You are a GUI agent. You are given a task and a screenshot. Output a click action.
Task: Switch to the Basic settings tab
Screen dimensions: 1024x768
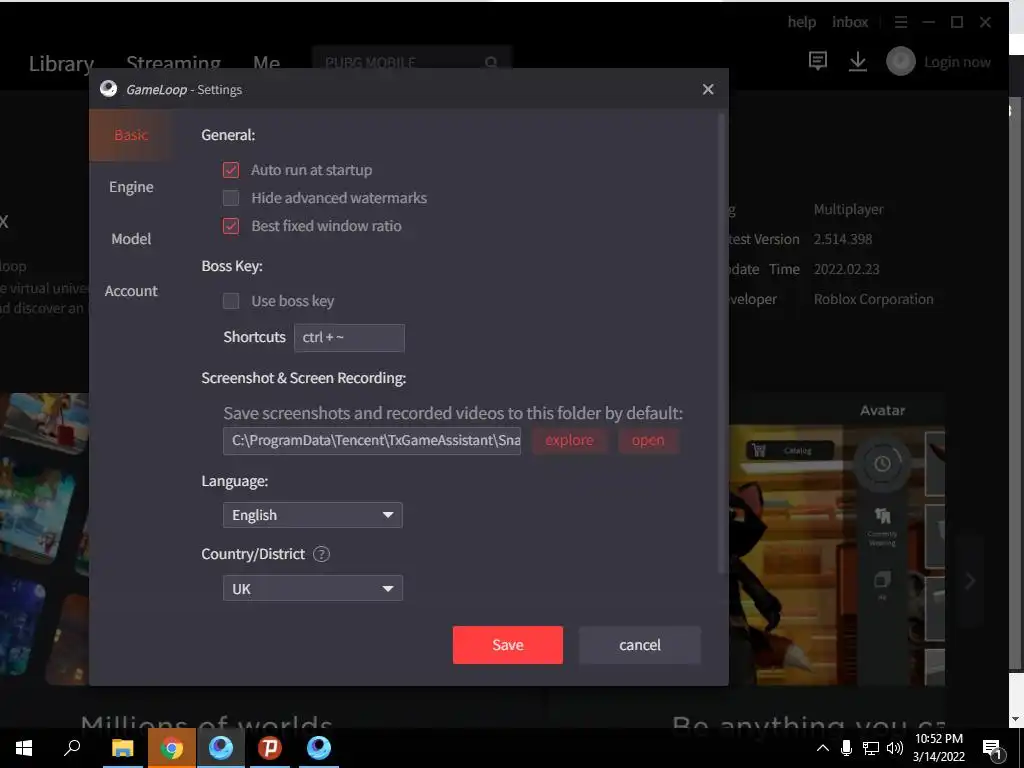131,135
